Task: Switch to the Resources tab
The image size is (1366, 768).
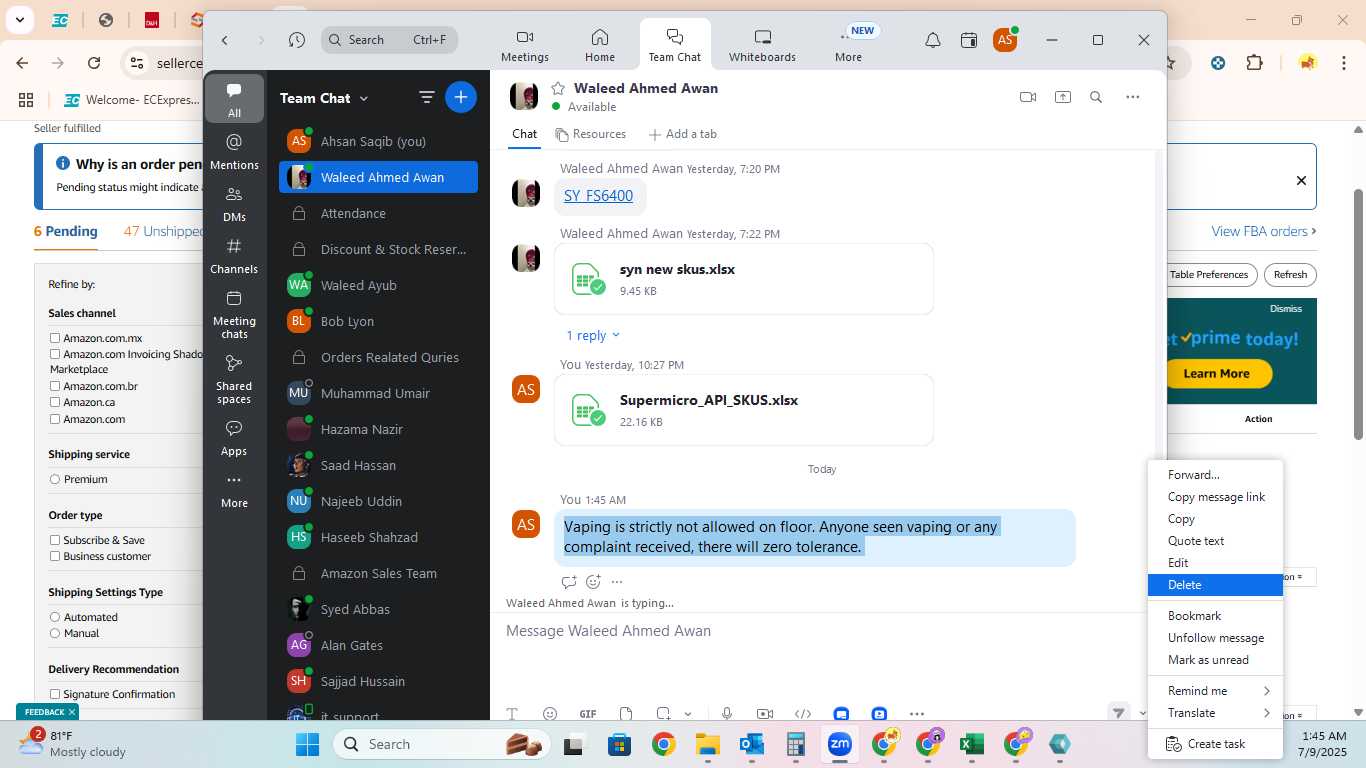Action: pos(590,134)
